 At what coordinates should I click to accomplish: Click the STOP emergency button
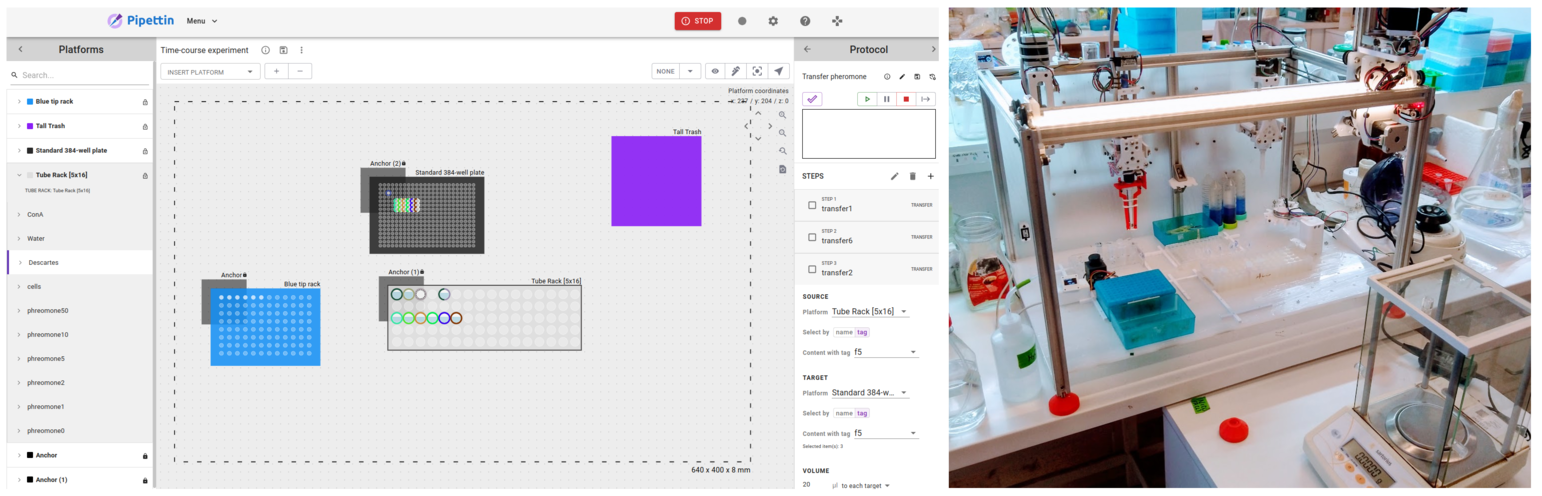click(697, 21)
